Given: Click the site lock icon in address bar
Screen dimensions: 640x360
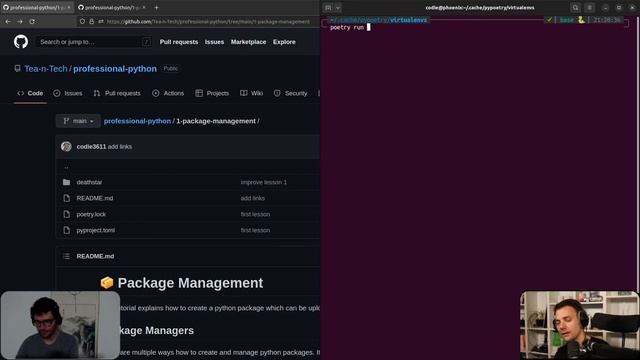Looking at the screenshot, I should coord(91,22).
